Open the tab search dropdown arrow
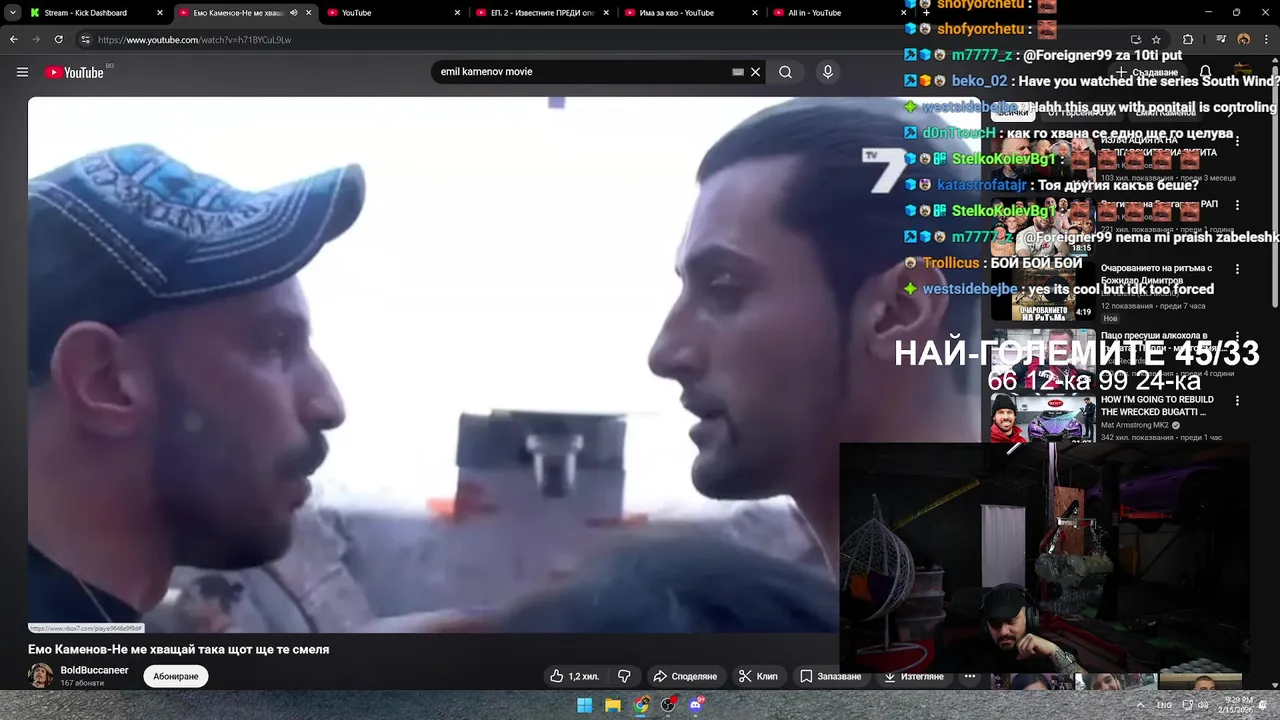Viewport: 1280px width, 720px height. tap(13, 13)
